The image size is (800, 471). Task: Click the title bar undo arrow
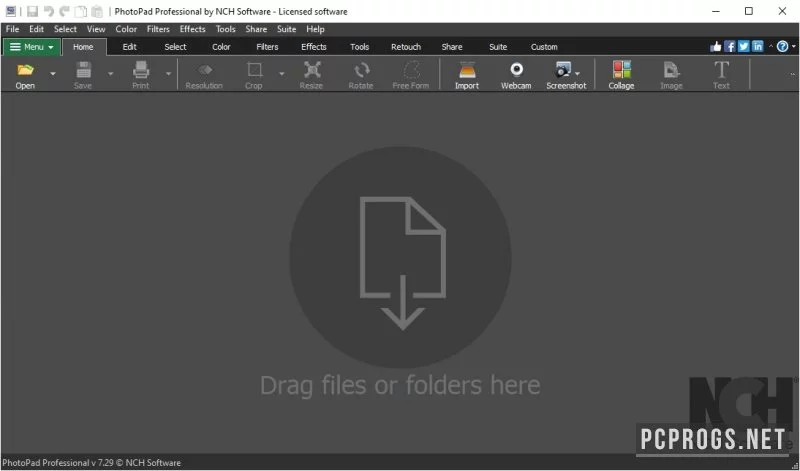[49, 11]
